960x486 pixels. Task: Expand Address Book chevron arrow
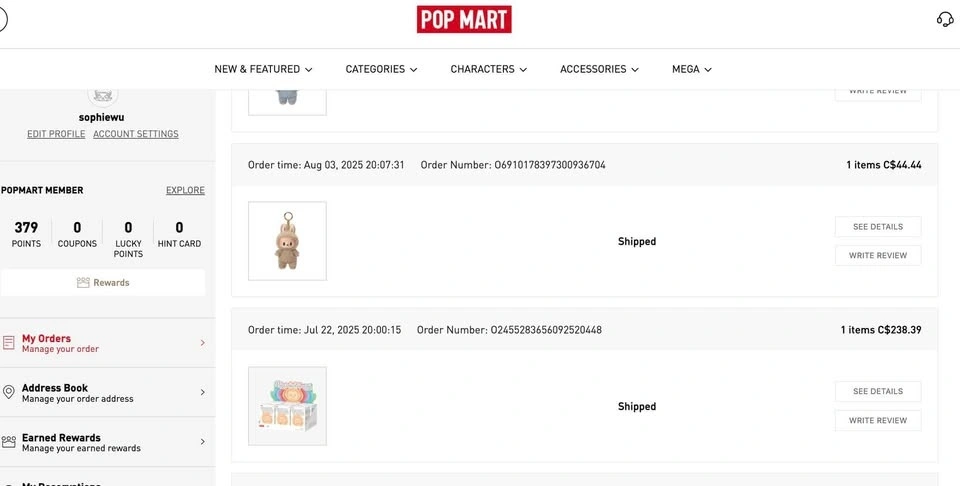coord(203,392)
